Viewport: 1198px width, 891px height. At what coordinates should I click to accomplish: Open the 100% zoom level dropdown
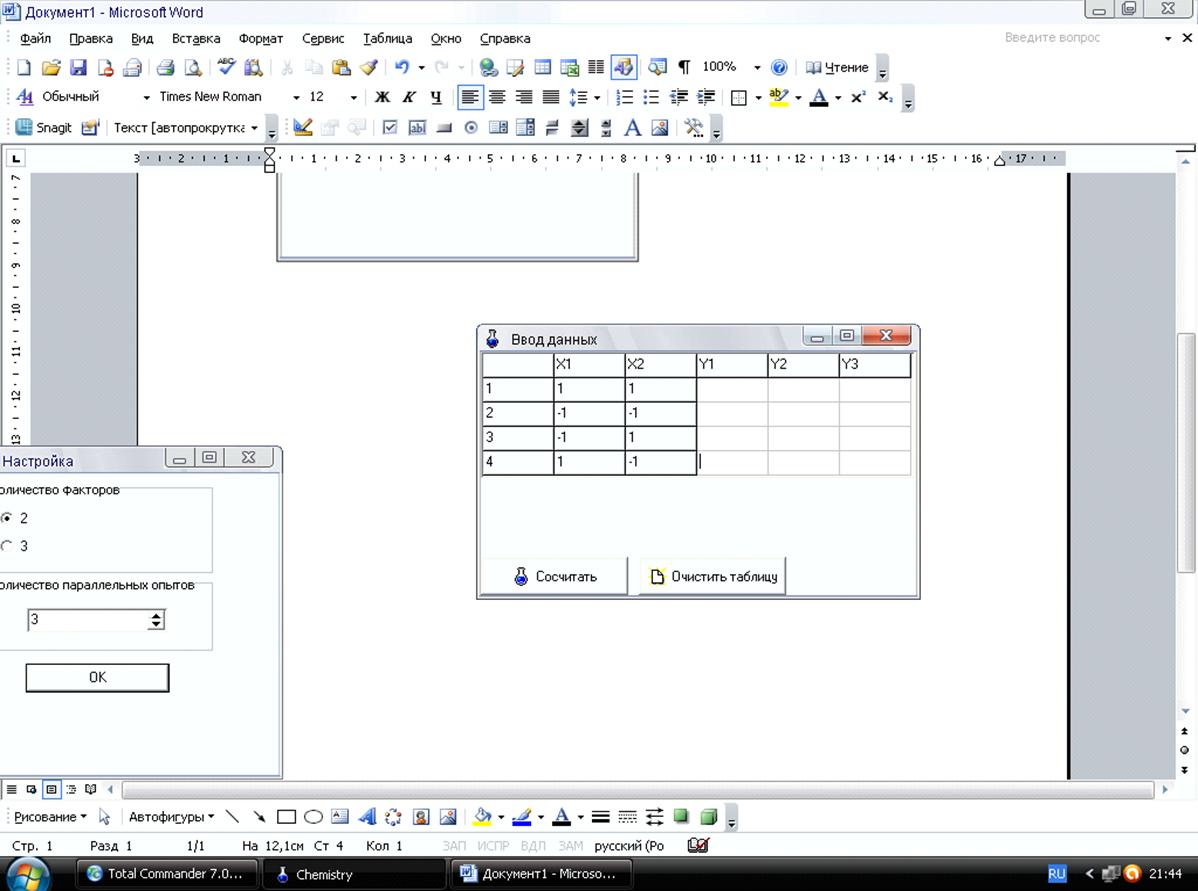coord(757,68)
